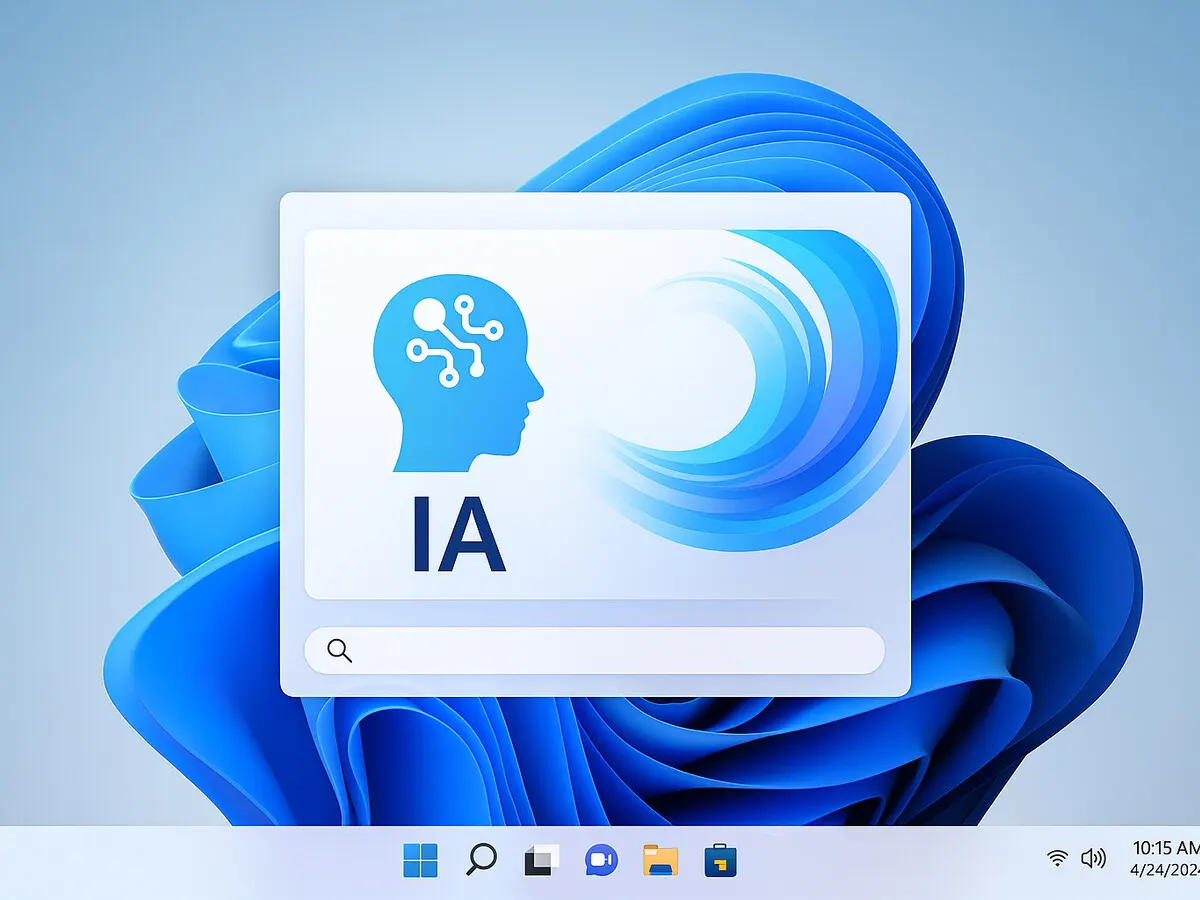The width and height of the screenshot is (1200, 900).
Task: Click the Wi-Fi network icon
Action: coord(1057,858)
